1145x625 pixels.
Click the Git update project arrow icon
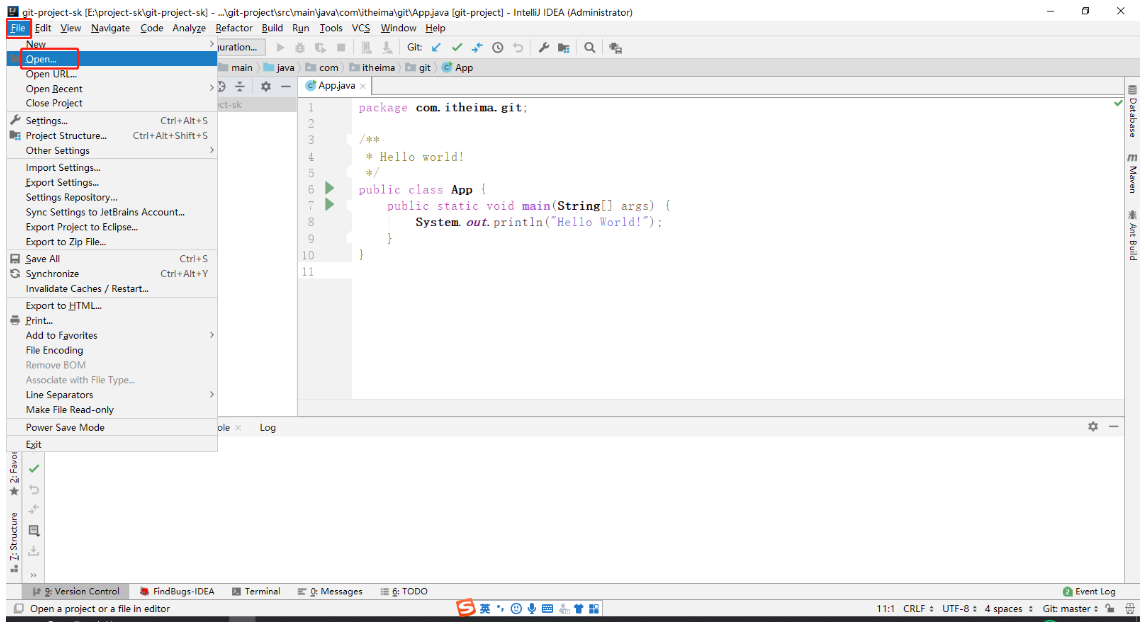coord(436,47)
